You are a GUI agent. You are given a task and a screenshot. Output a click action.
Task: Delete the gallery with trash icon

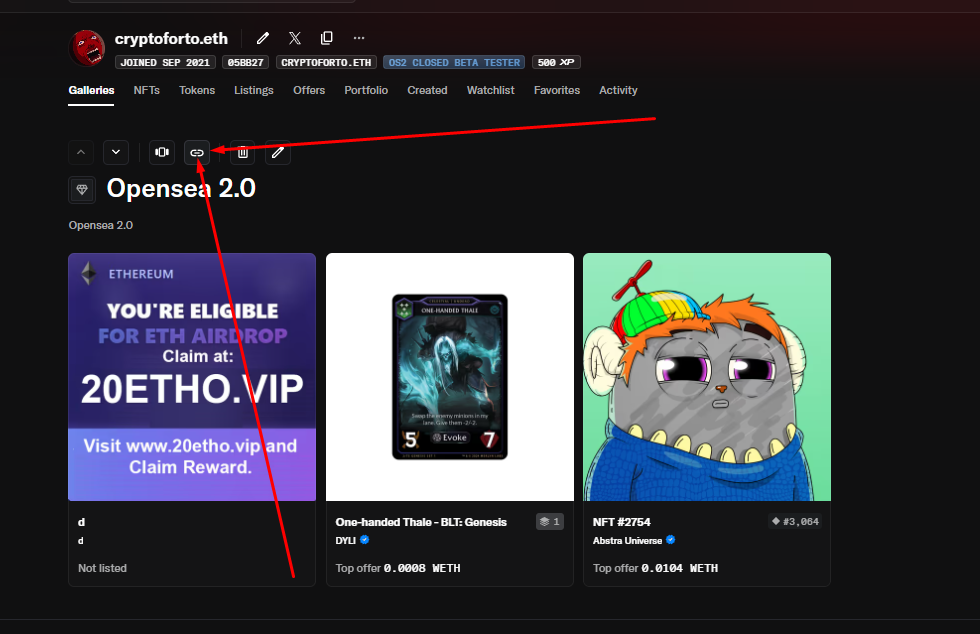click(x=242, y=152)
